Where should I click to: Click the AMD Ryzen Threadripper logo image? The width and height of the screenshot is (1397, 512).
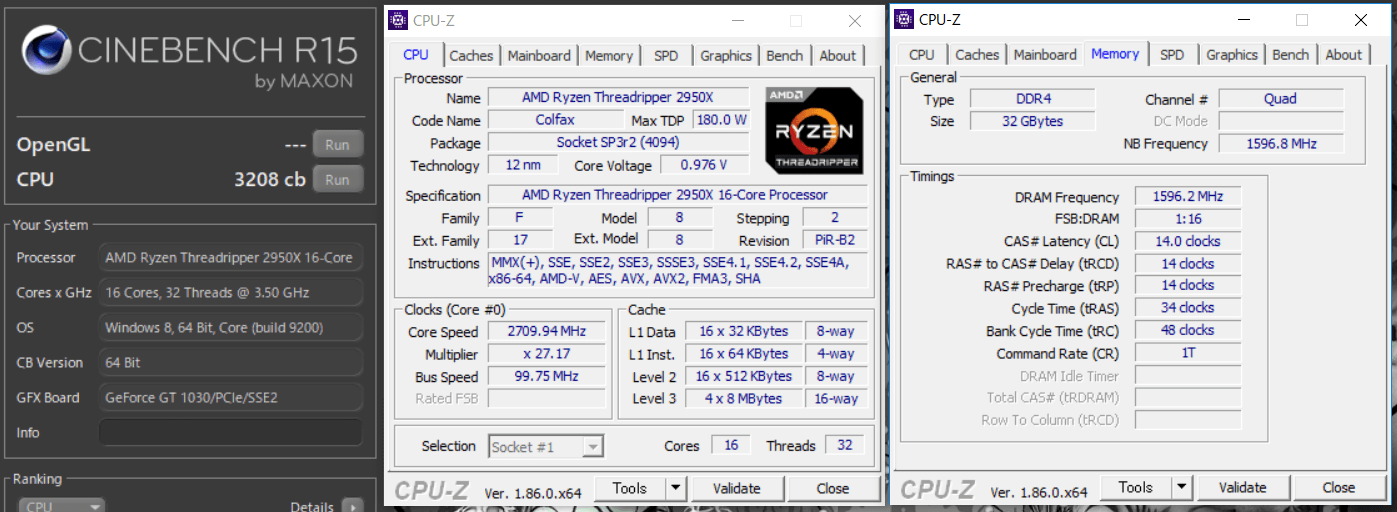click(814, 130)
